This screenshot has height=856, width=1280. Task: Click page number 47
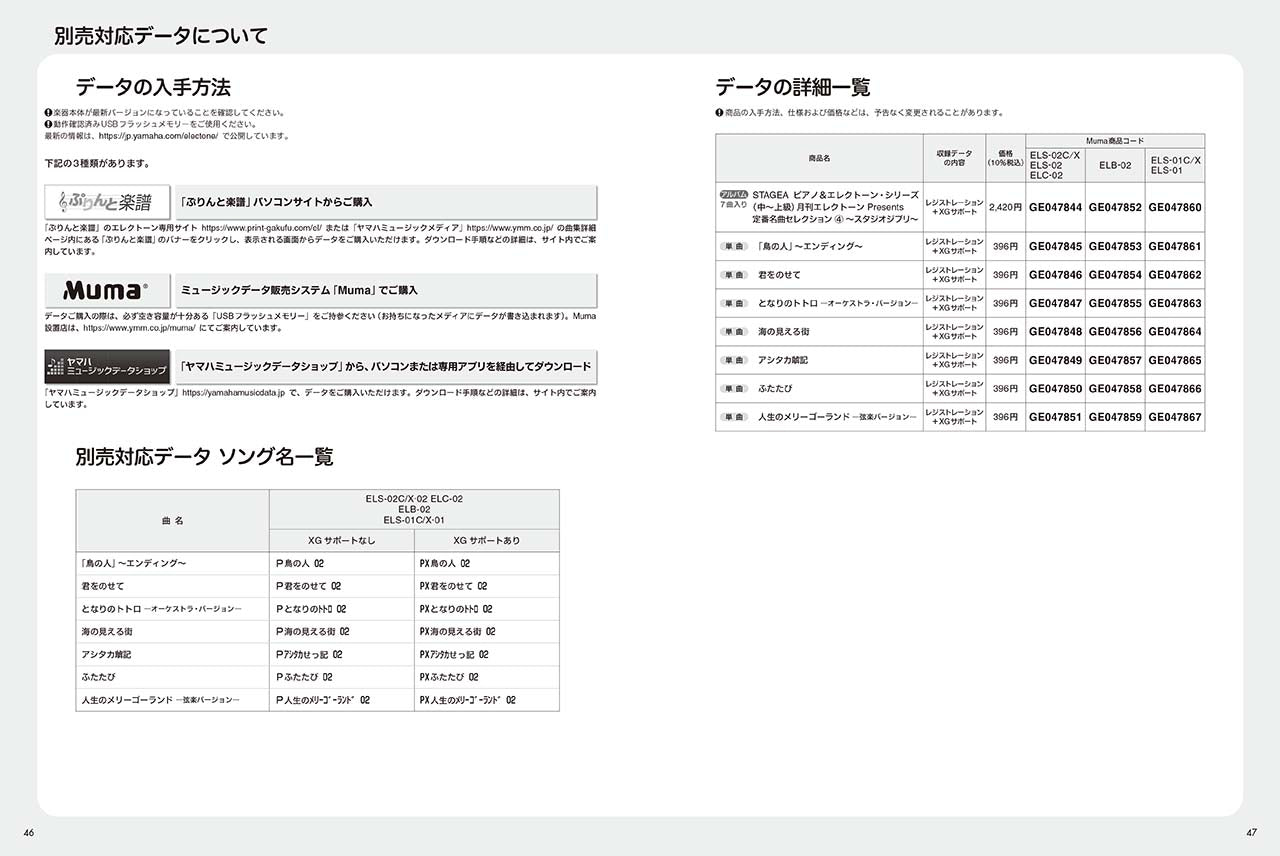click(1251, 833)
